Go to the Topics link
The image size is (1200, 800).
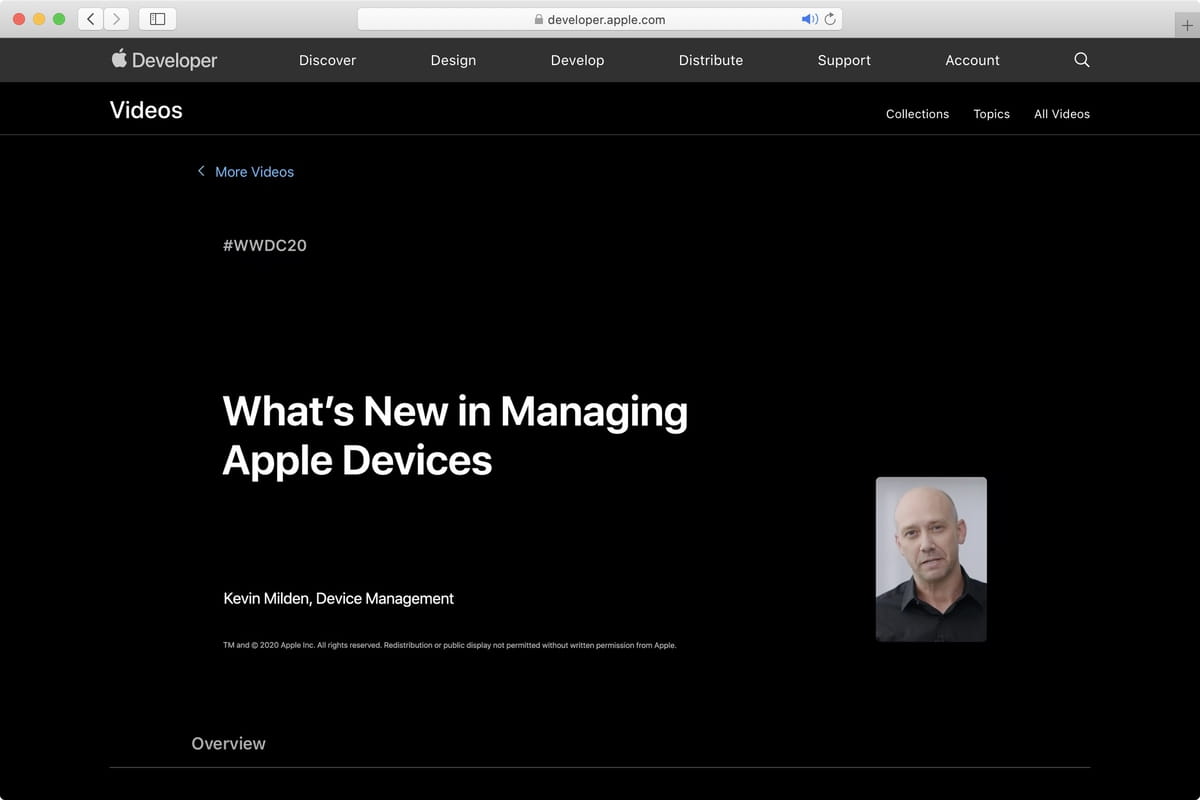click(991, 114)
